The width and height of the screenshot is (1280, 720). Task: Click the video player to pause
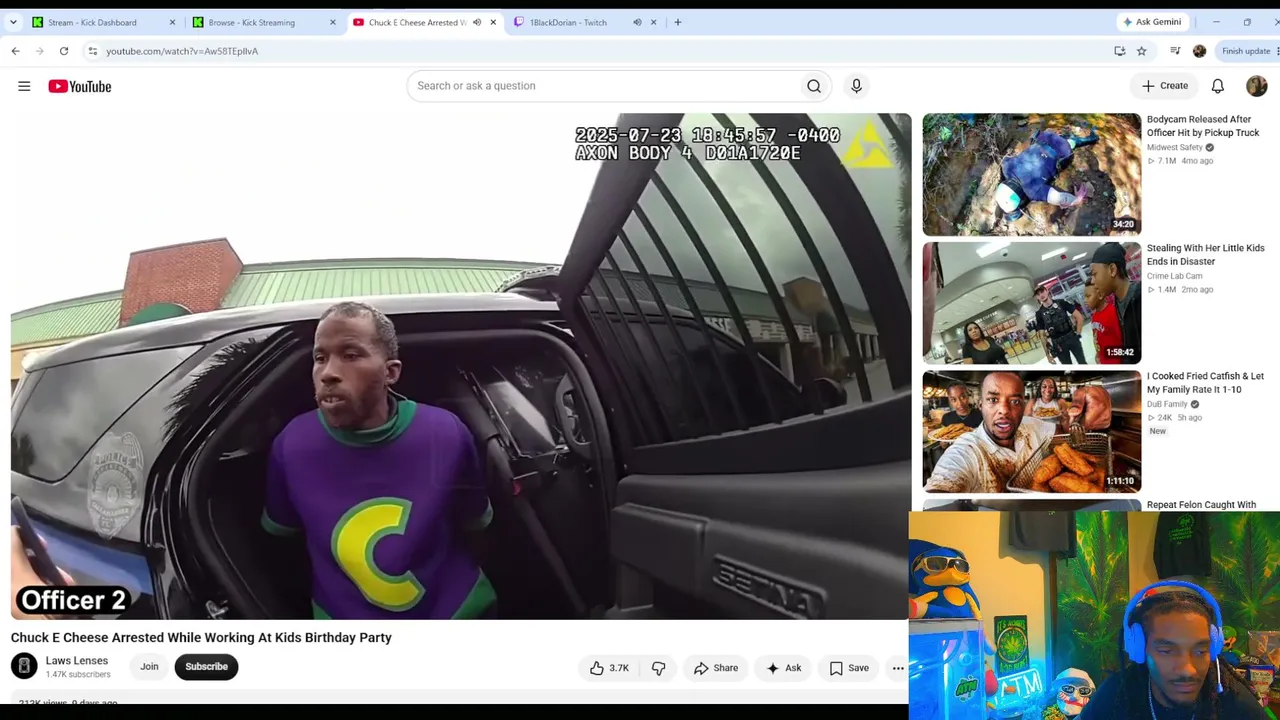pyautogui.click(x=461, y=366)
